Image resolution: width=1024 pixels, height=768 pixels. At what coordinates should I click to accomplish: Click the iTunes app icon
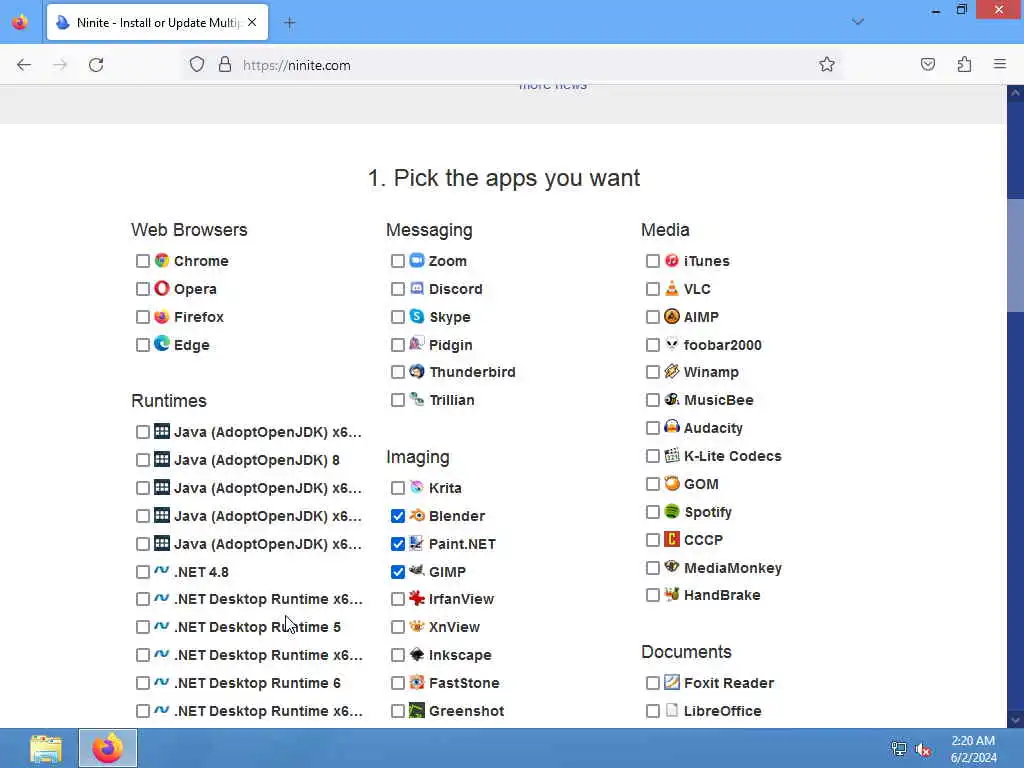(671, 261)
